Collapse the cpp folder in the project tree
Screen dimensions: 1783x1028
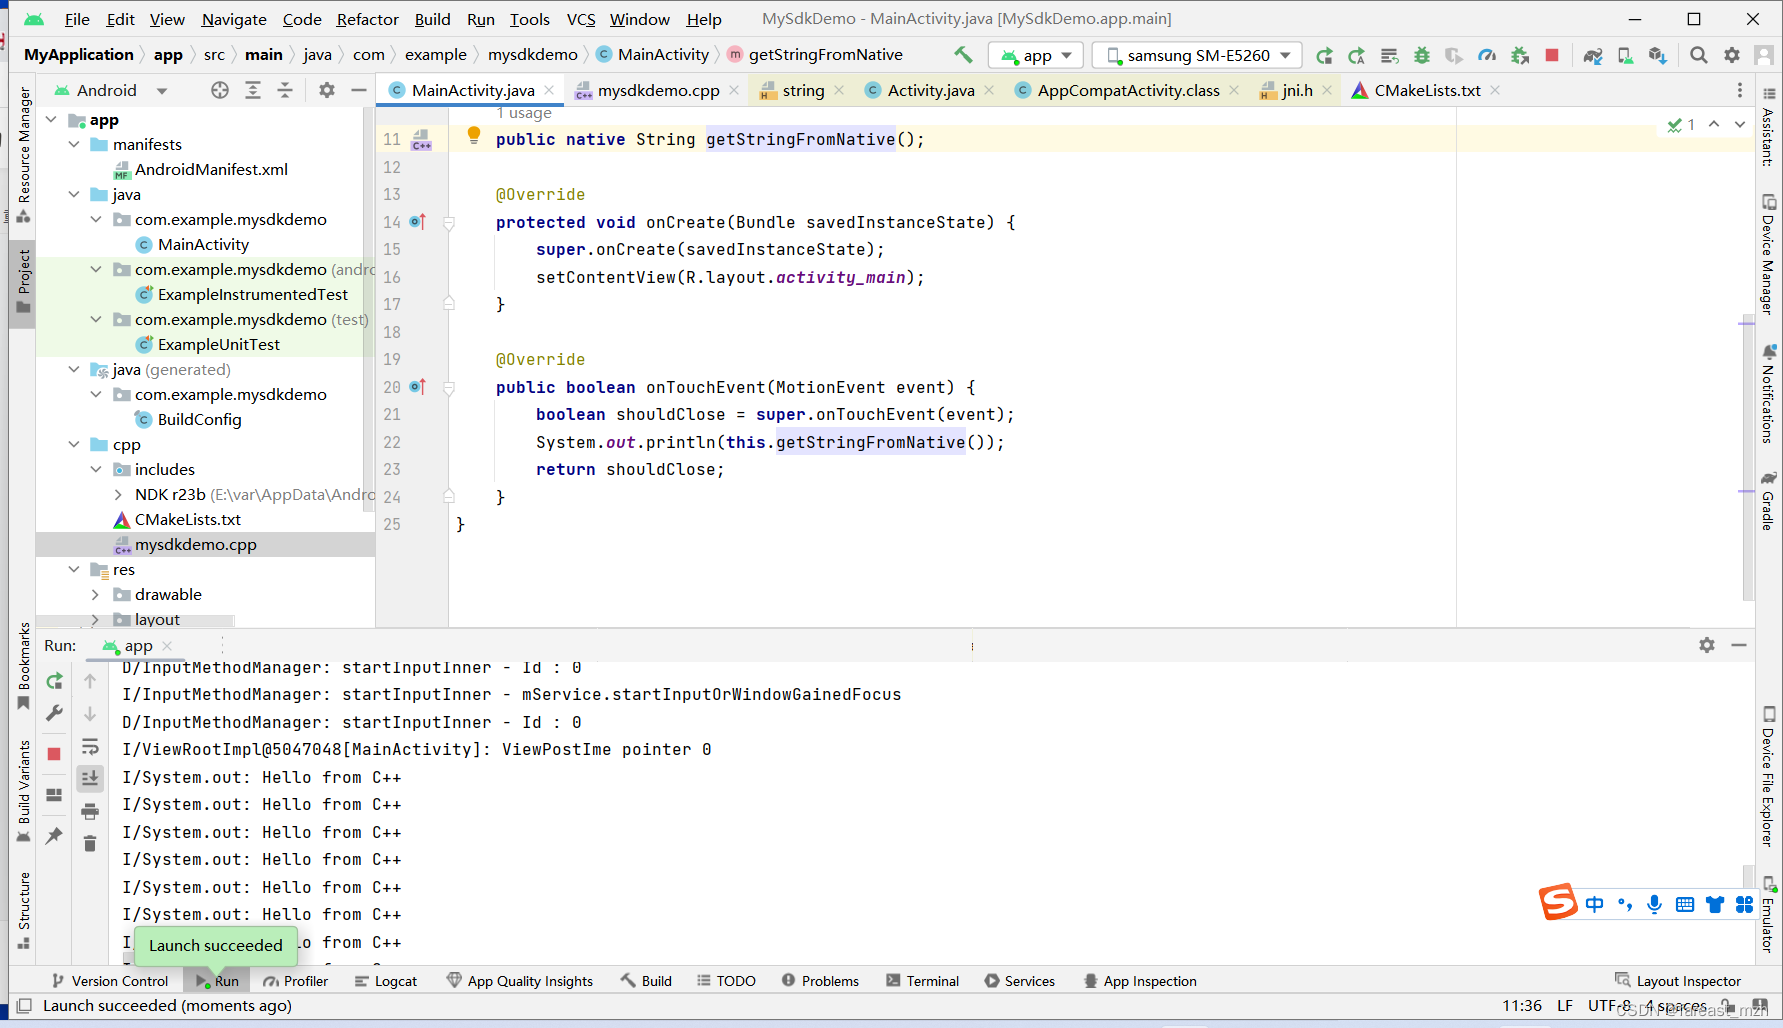coord(74,444)
